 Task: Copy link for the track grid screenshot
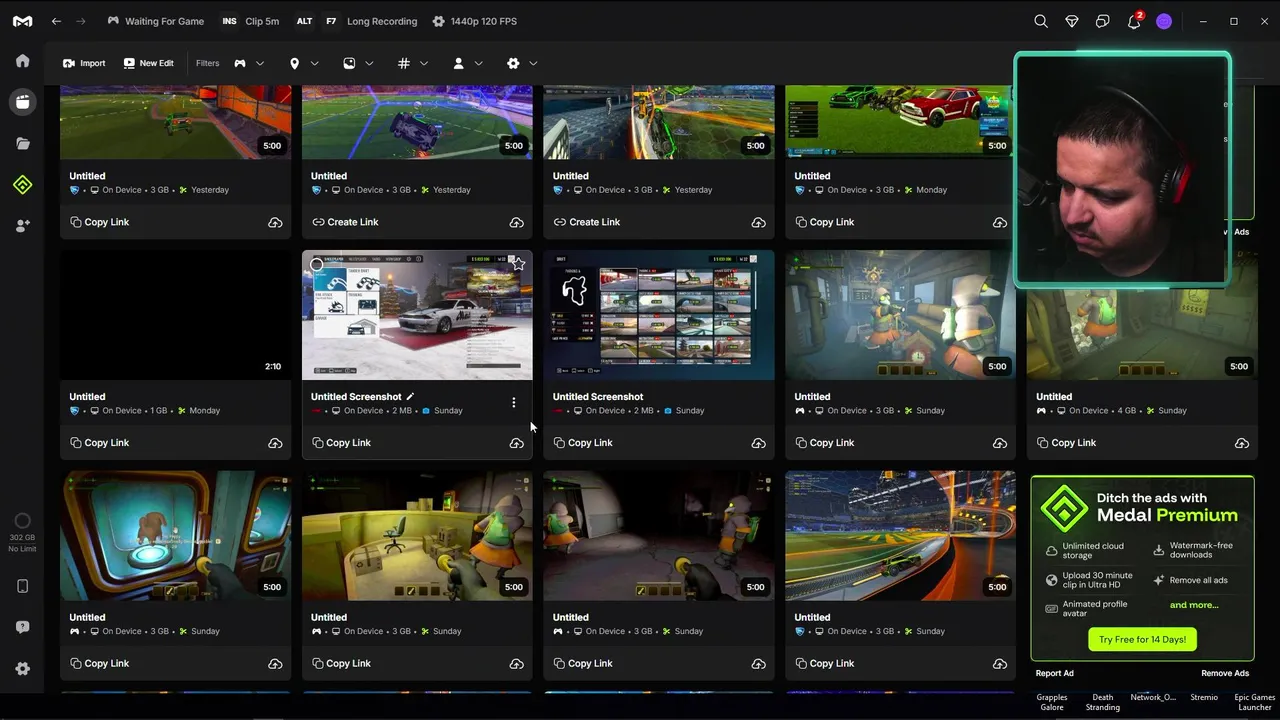pos(582,443)
